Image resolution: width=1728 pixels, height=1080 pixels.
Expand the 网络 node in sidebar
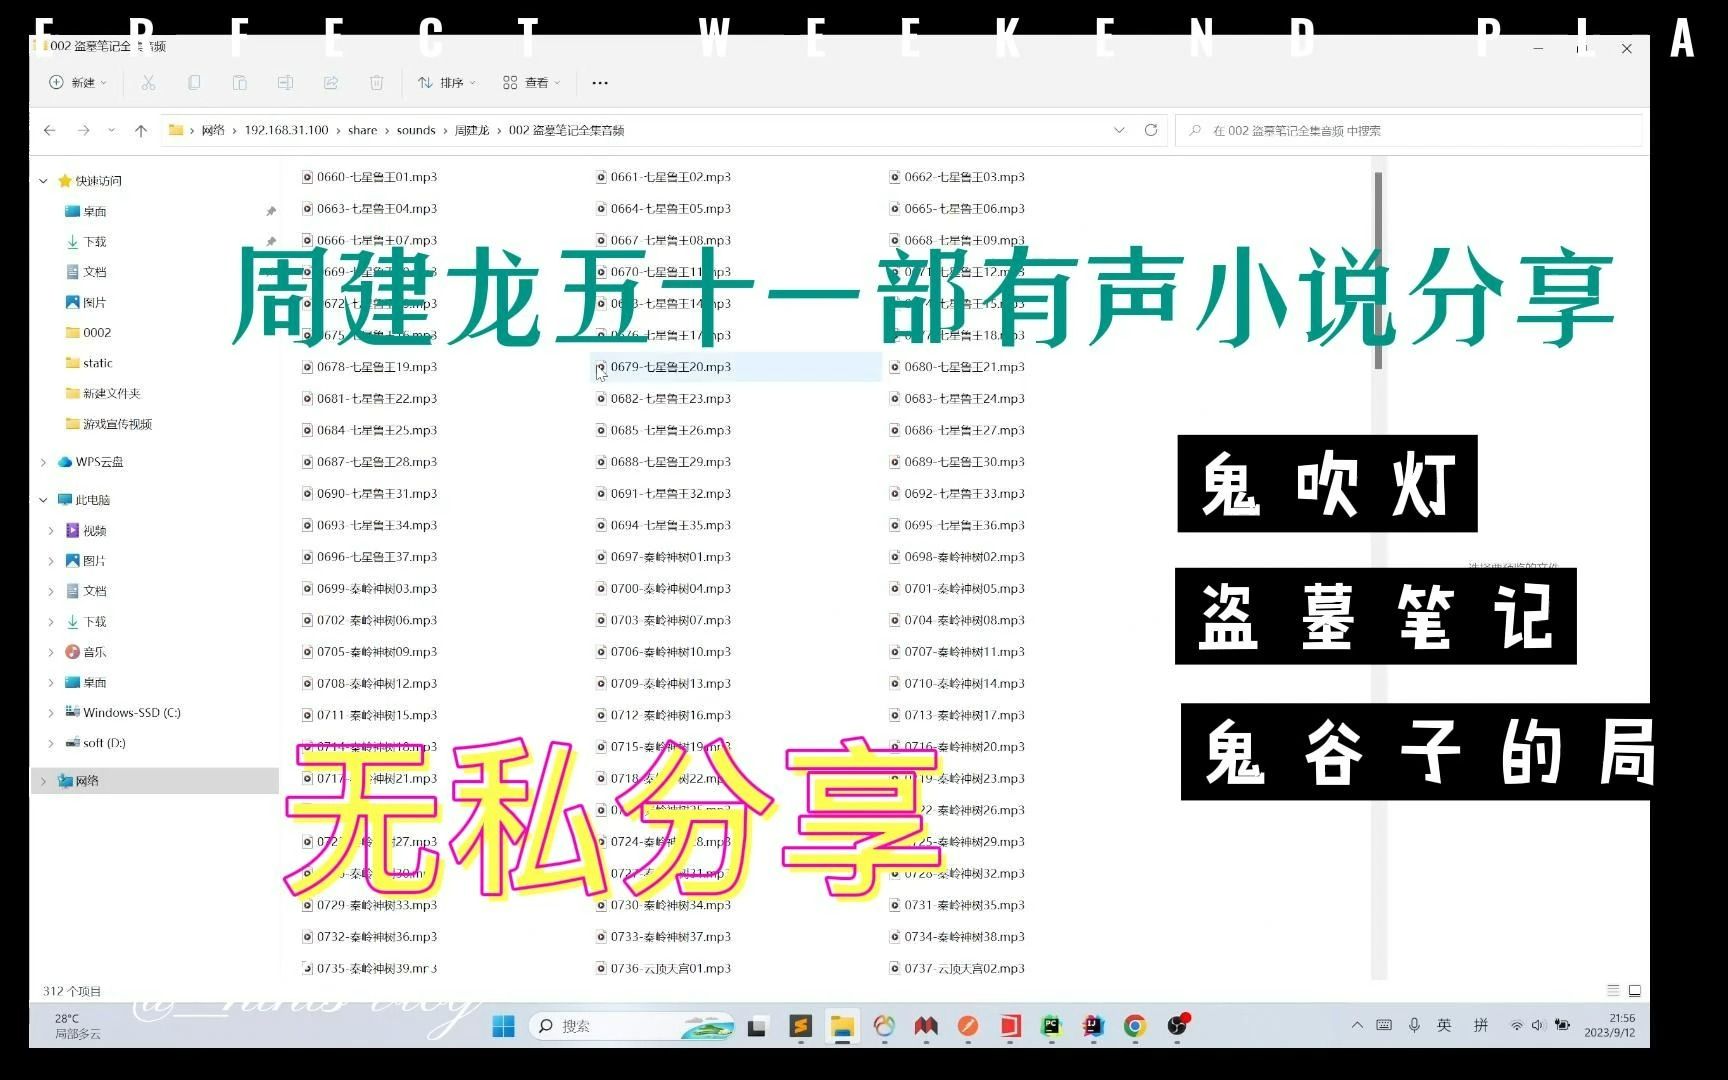point(43,781)
